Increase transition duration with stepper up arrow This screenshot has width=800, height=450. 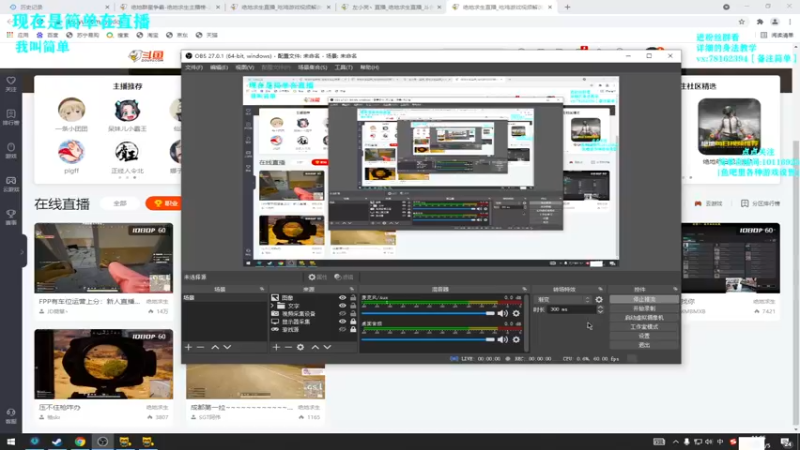click(600, 307)
